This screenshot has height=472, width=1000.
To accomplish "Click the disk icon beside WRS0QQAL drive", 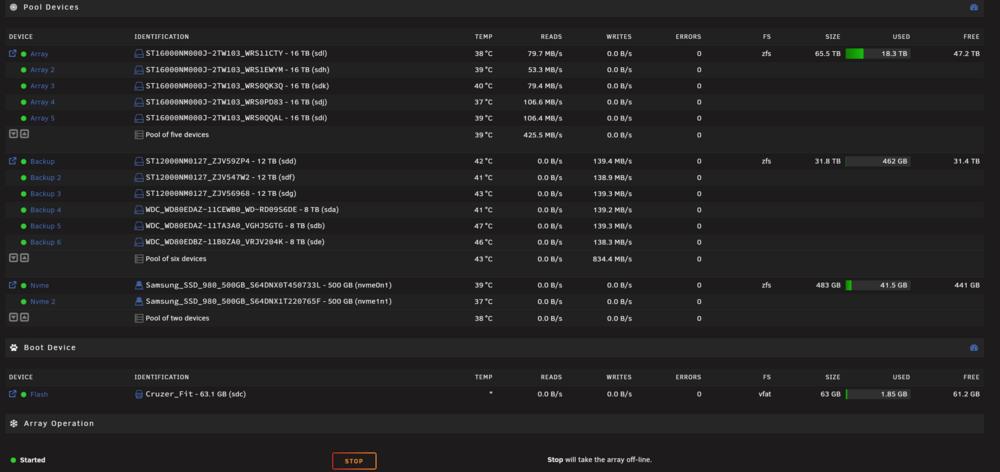I will pyautogui.click(x=139, y=118).
